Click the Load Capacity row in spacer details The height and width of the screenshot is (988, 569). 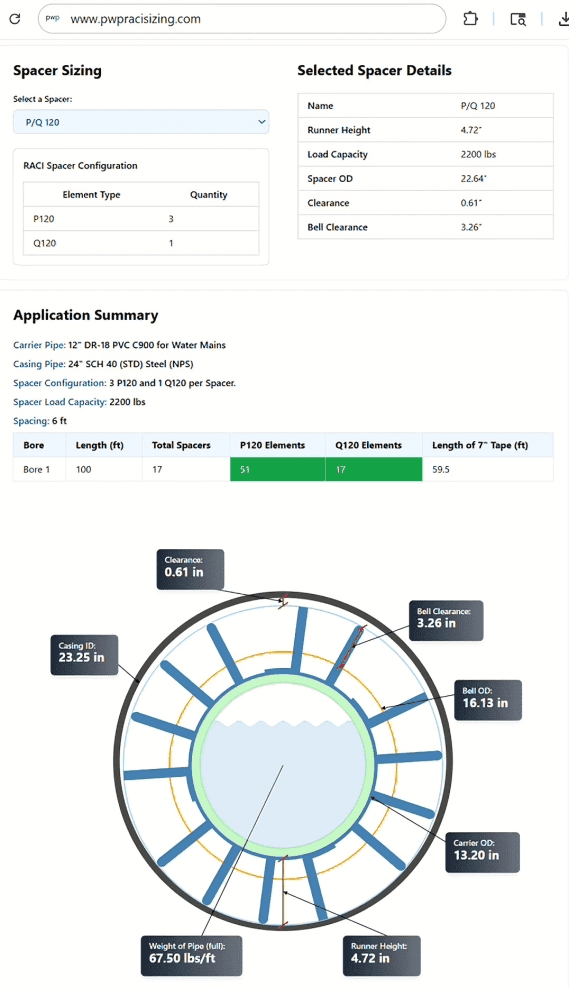(x=425, y=154)
